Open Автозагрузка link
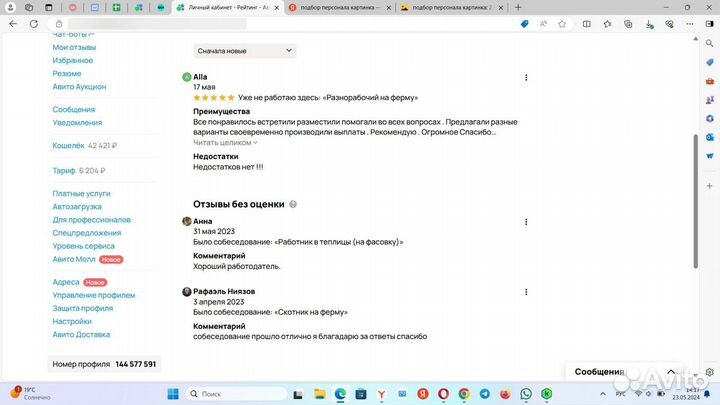 77,207
